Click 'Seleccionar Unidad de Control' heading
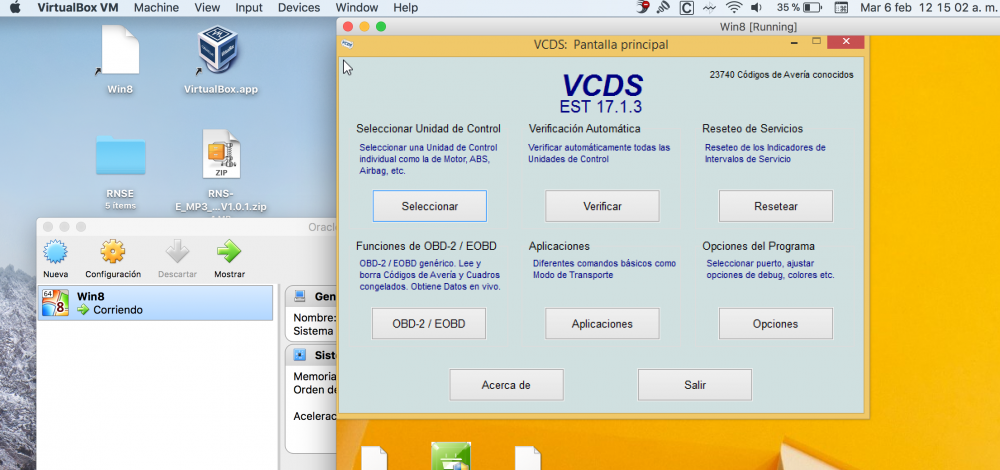This screenshot has height=470, width=1000. click(429, 129)
